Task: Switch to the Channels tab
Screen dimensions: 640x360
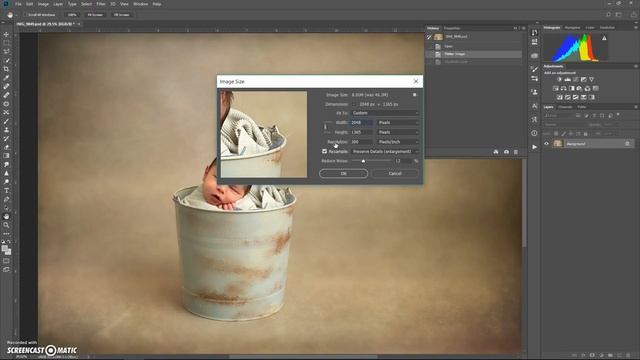Action: (x=565, y=107)
